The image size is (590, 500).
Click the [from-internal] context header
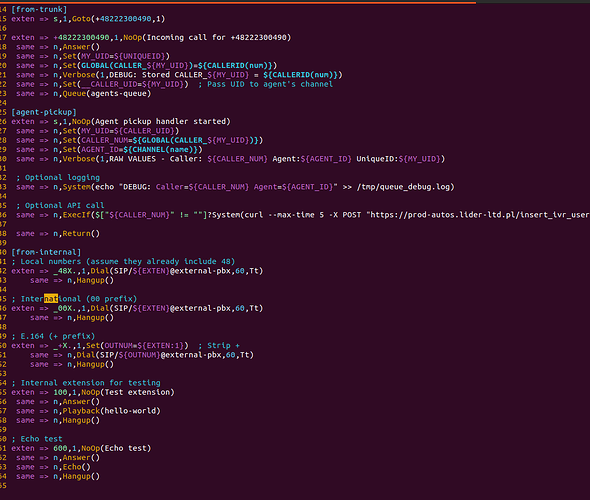coord(46,252)
